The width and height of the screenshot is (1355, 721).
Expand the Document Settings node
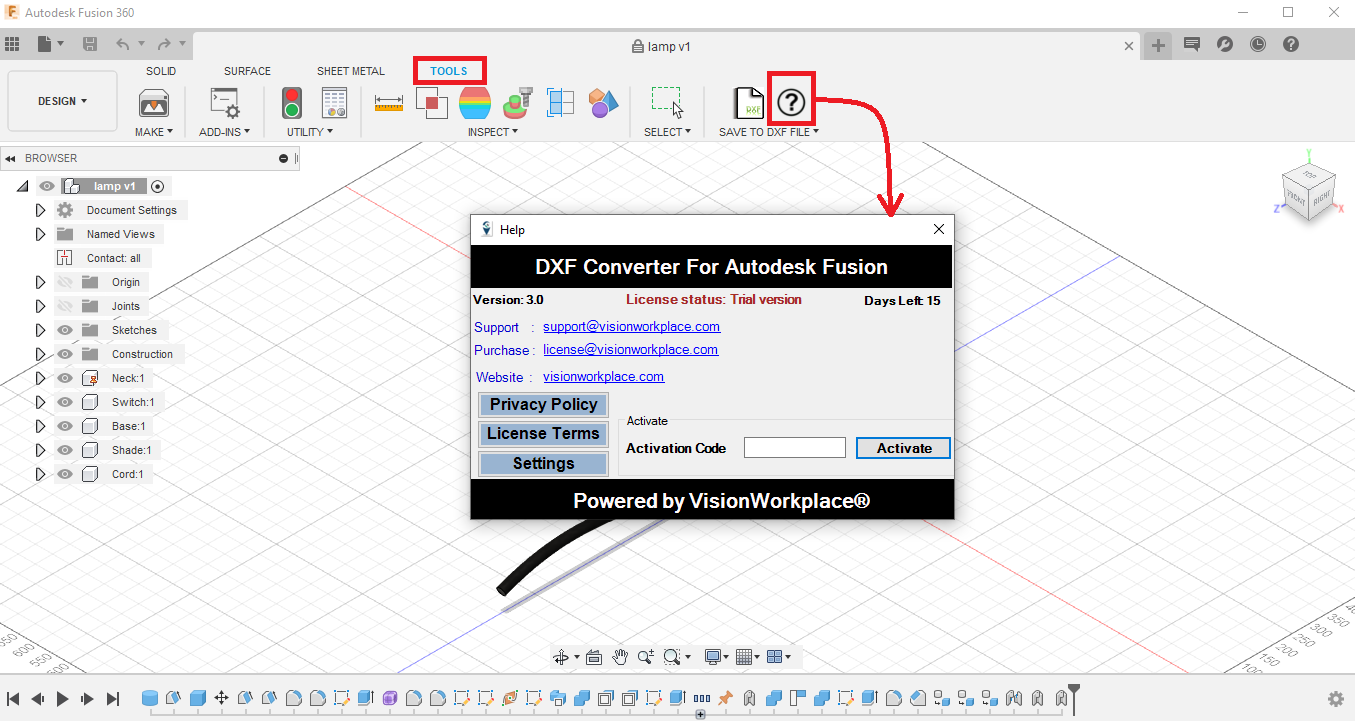[x=41, y=210]
